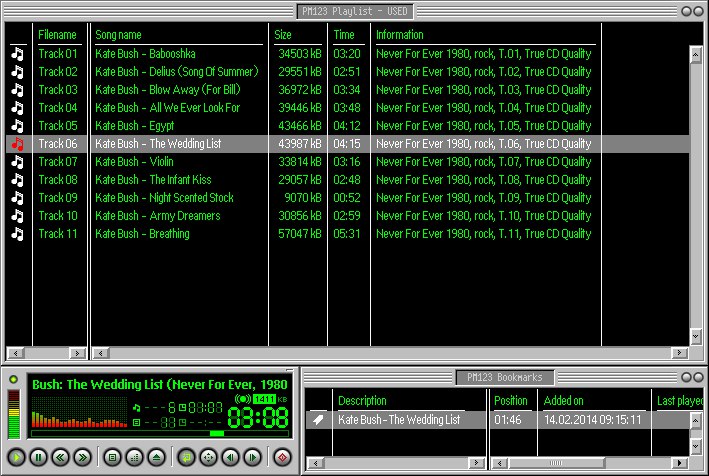
Task: Click Filename pane left scroll arrow
Action: pyautogui.click(x=16, y=353)
